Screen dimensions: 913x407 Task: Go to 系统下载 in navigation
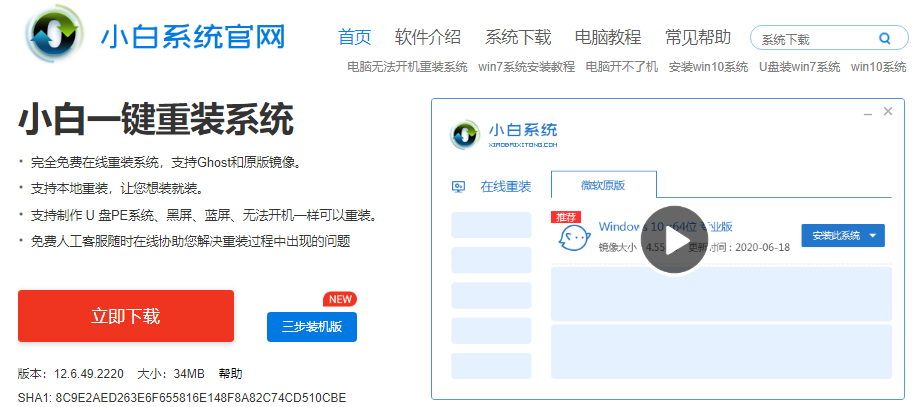point(518,37)
